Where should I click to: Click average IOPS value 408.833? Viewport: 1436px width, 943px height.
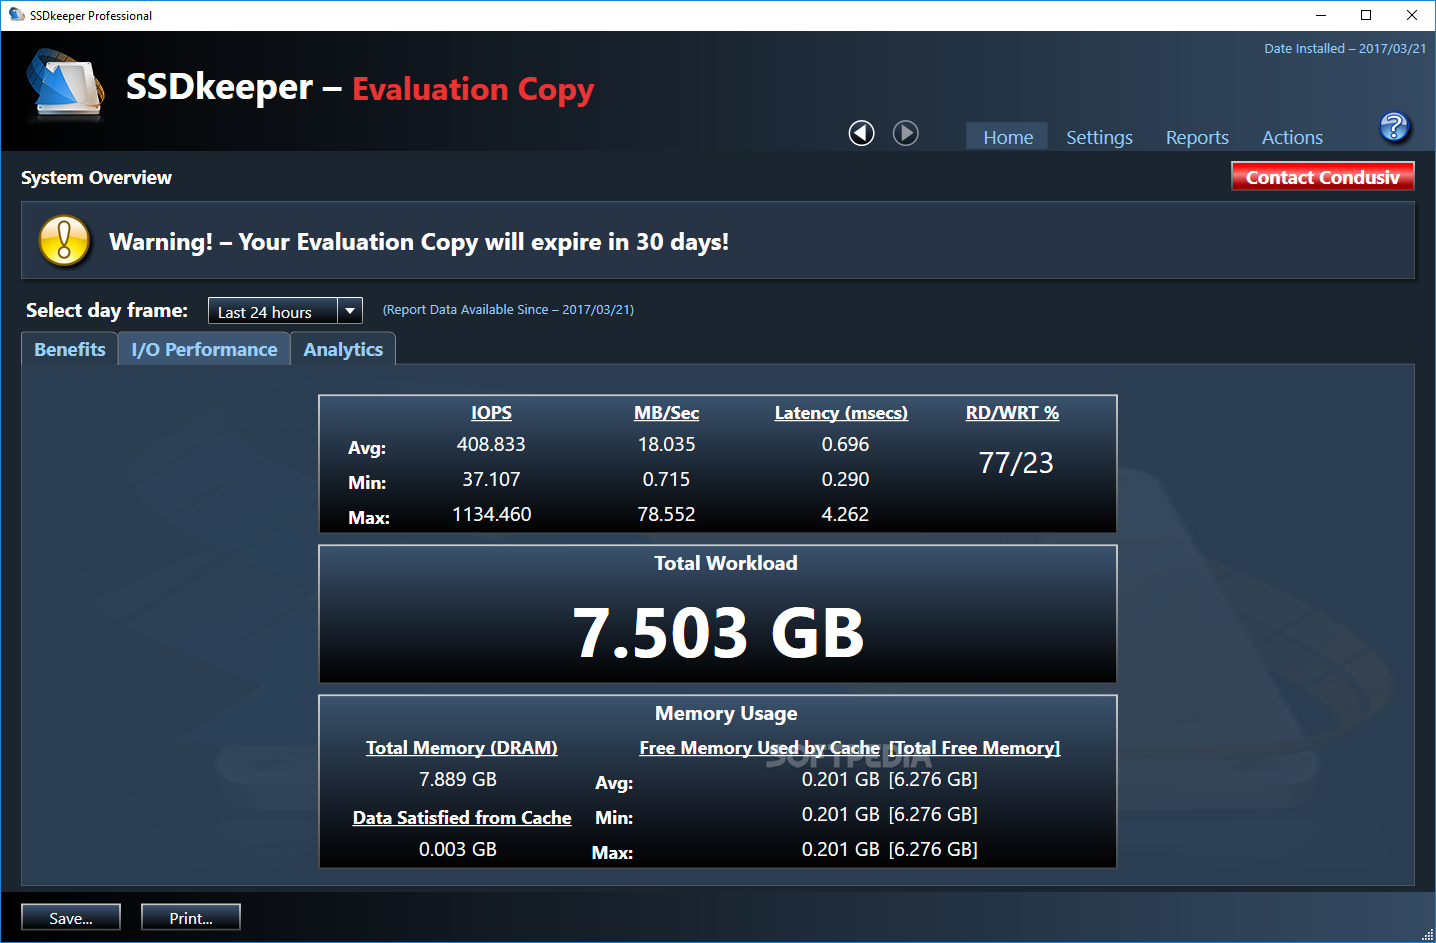(x=491, y=444)
